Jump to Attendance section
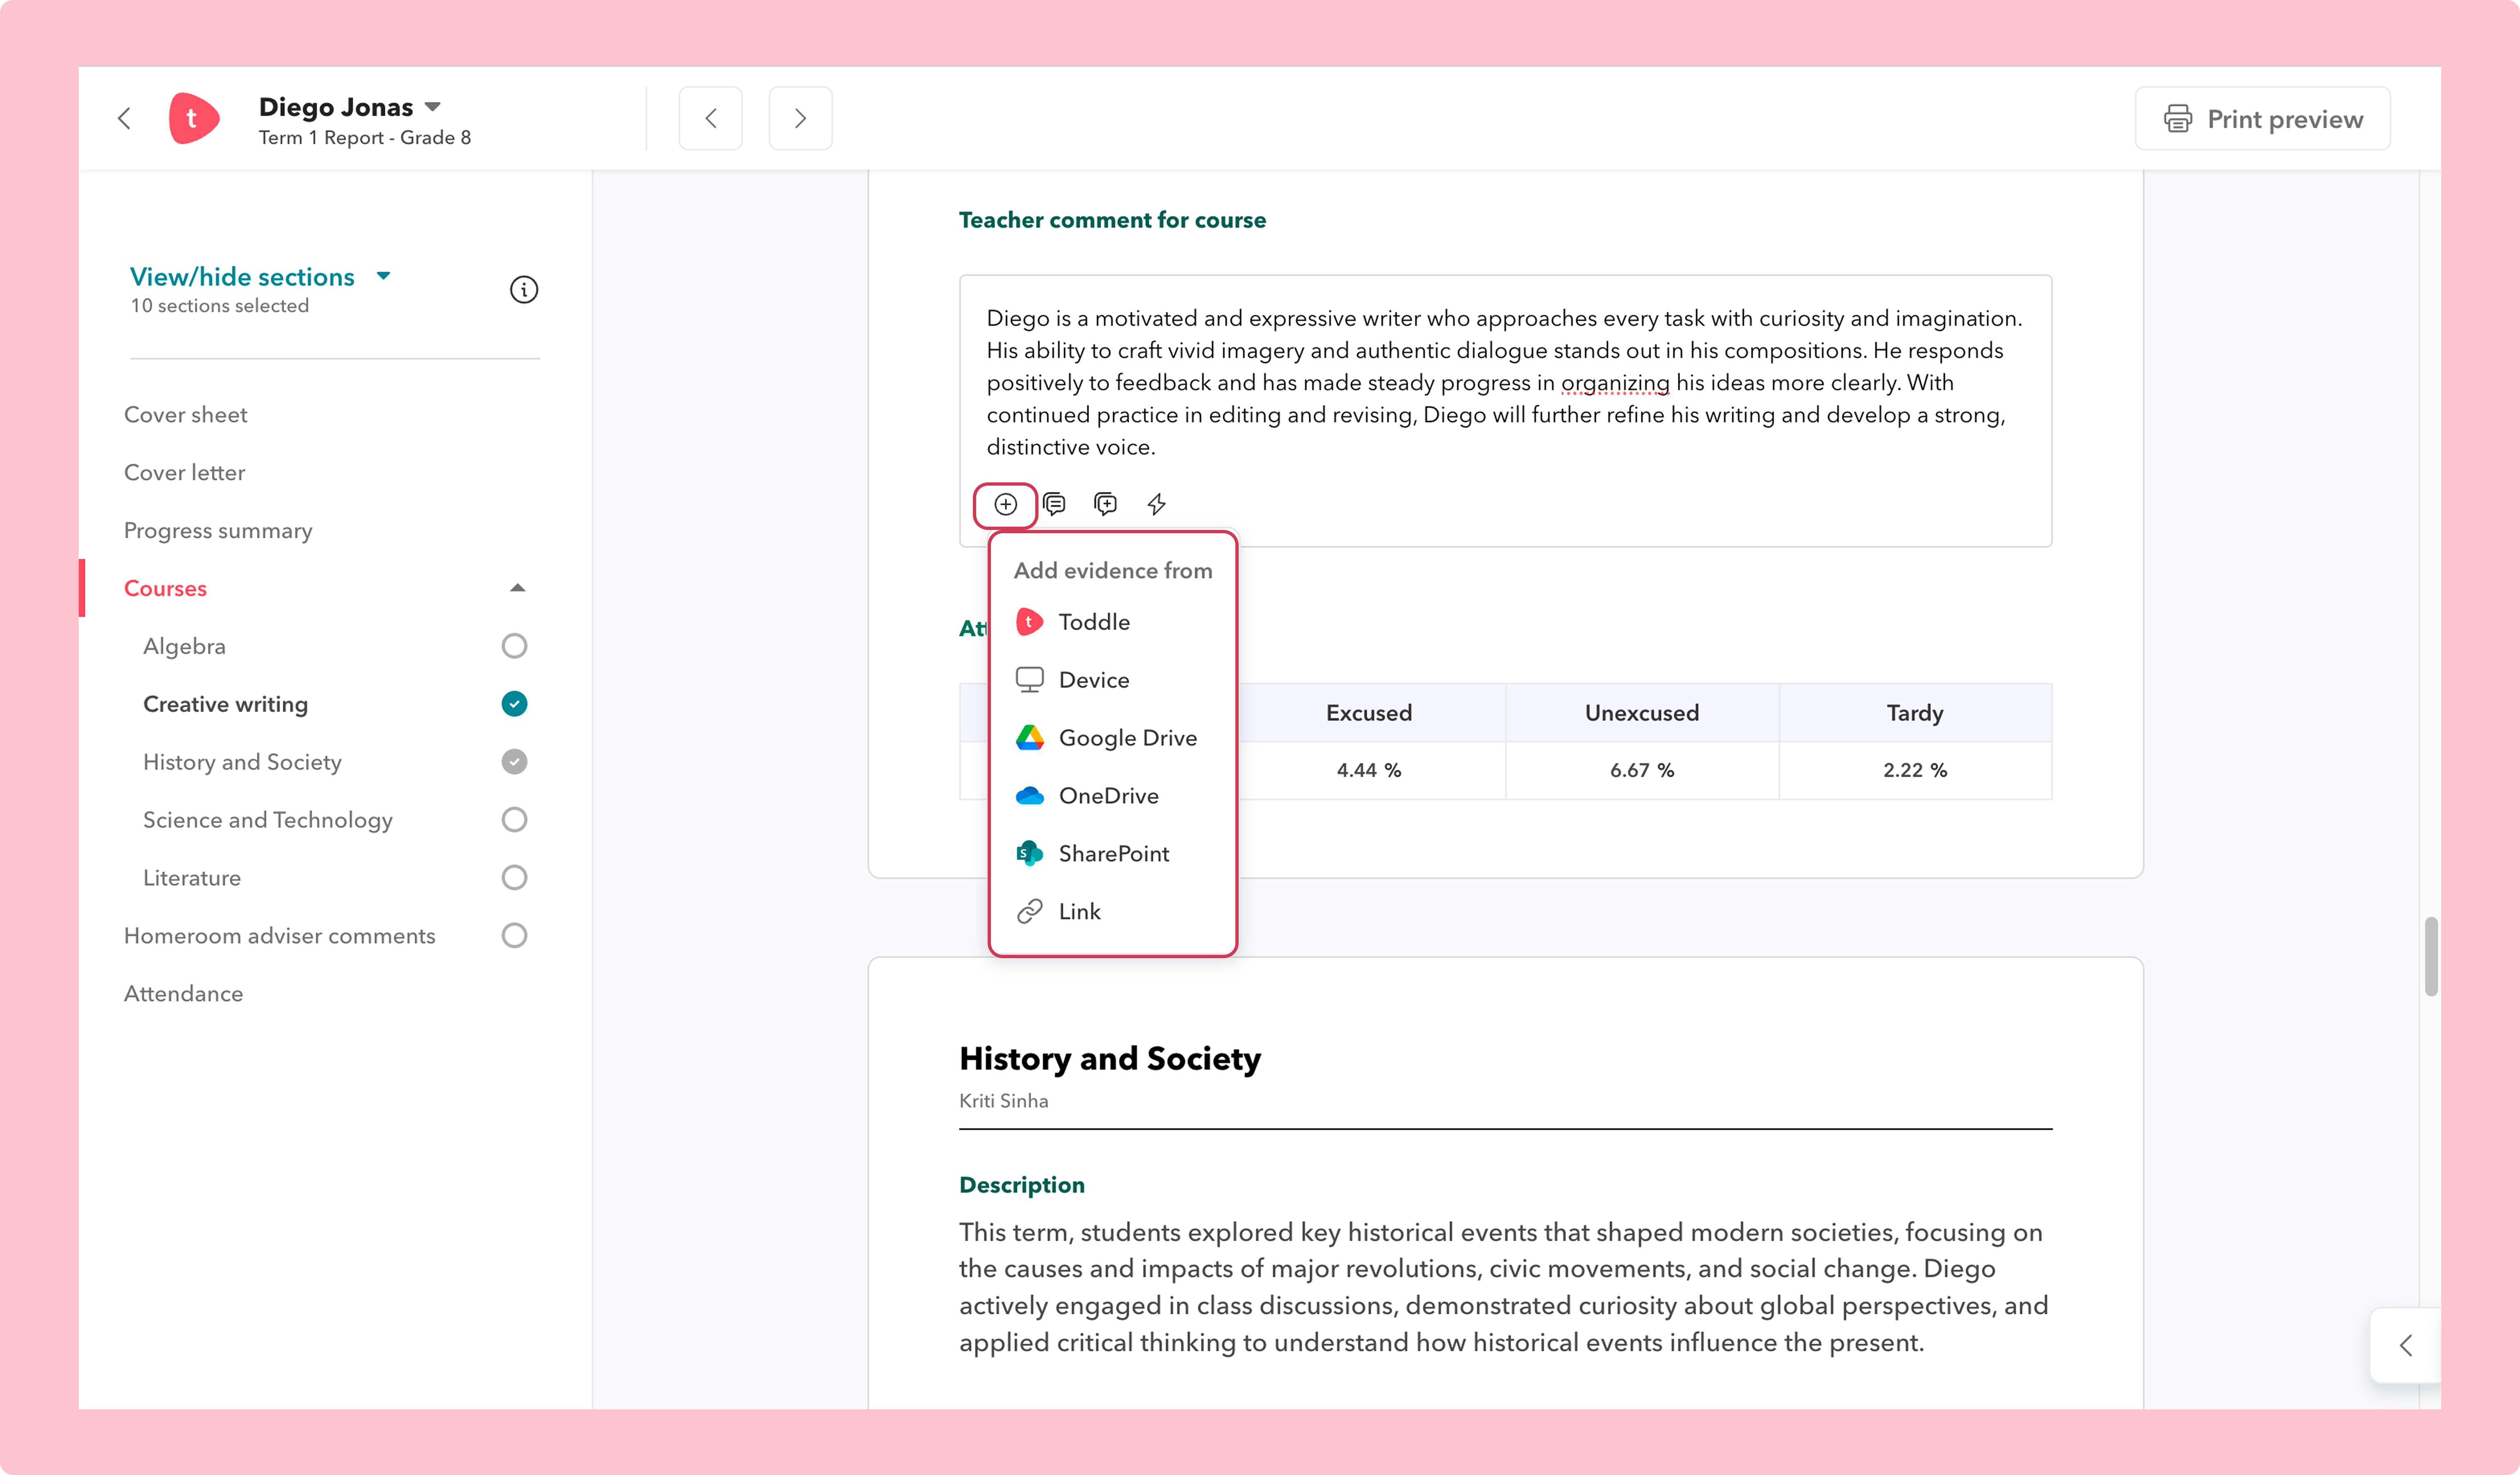The height and width of the screenshot is (1475, 2520). [x=184, y=994]
